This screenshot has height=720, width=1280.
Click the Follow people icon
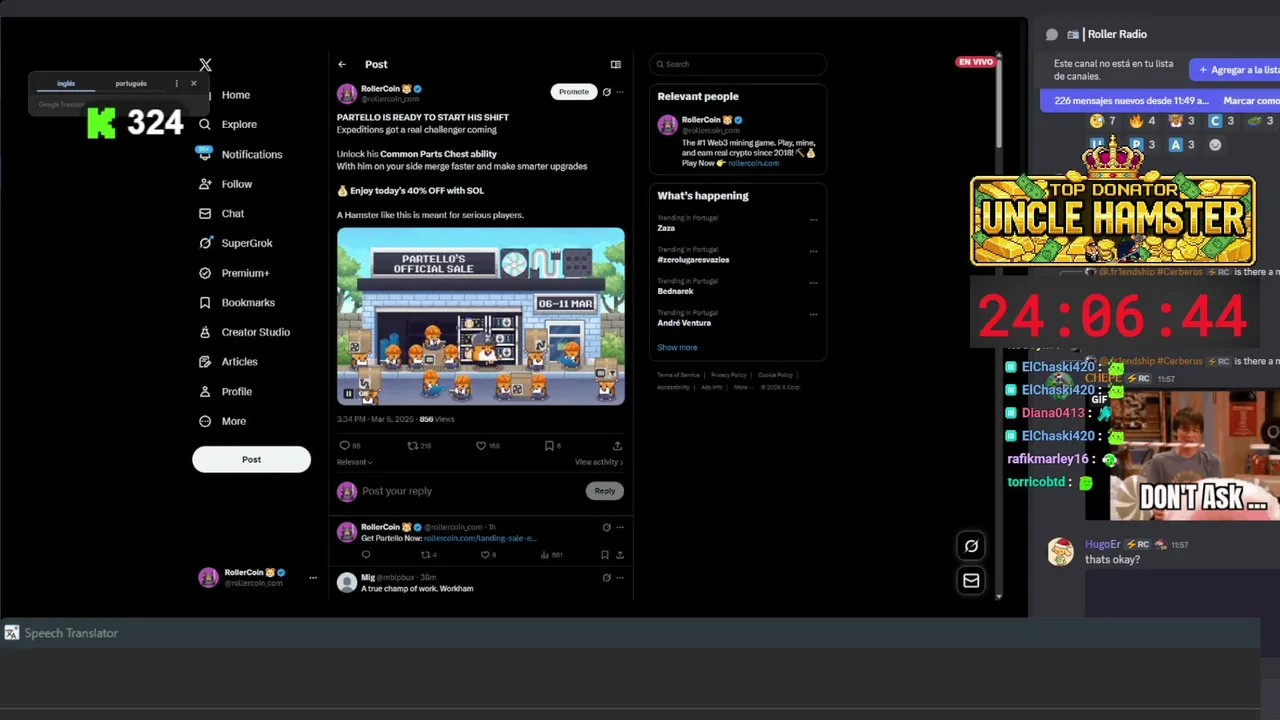click(205, 184)
